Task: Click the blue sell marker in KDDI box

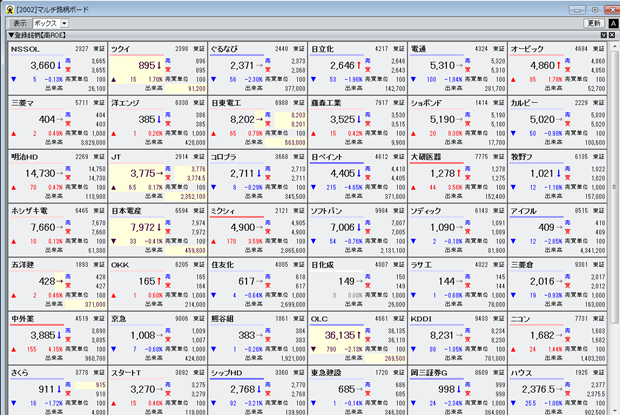Action: pos(467,330)
